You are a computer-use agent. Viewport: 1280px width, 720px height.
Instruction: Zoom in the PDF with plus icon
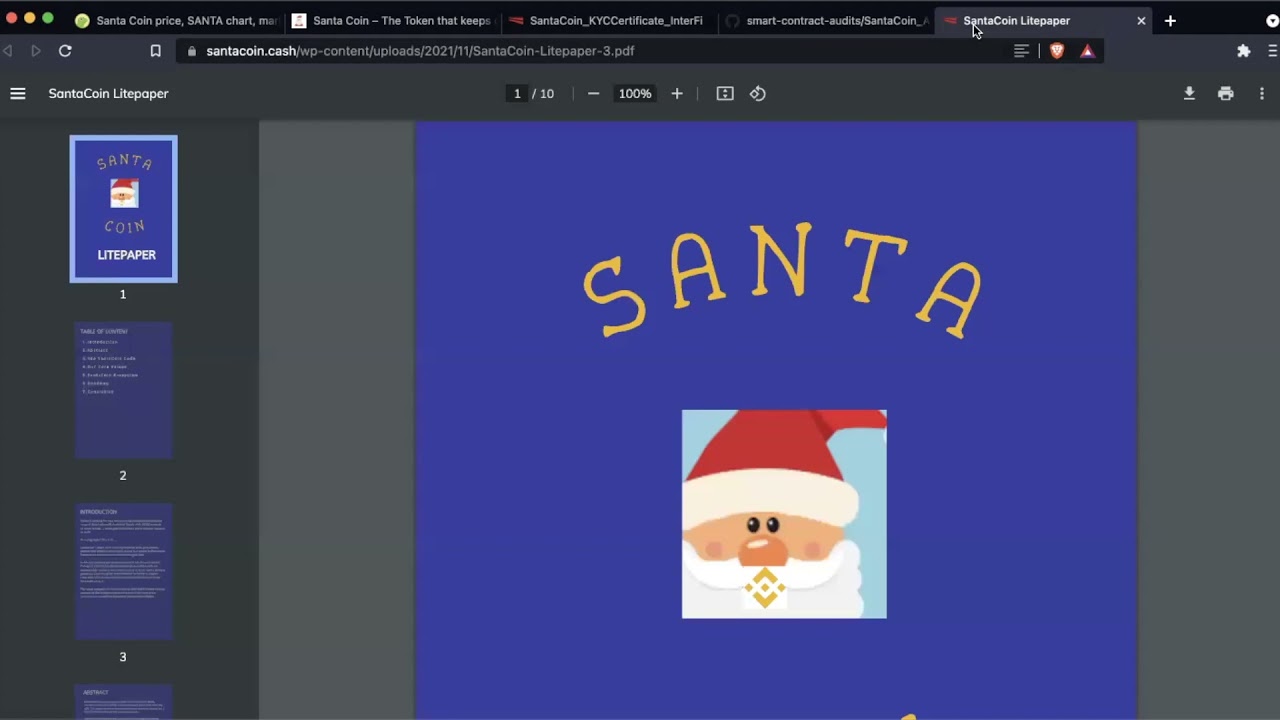(x=677, y=93)
